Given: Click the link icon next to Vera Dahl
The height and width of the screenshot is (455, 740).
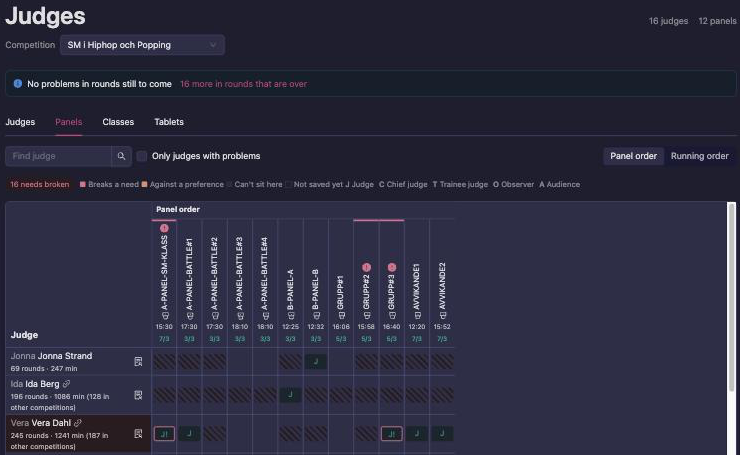Looking at the screenshot, I should tap(78, 423).
